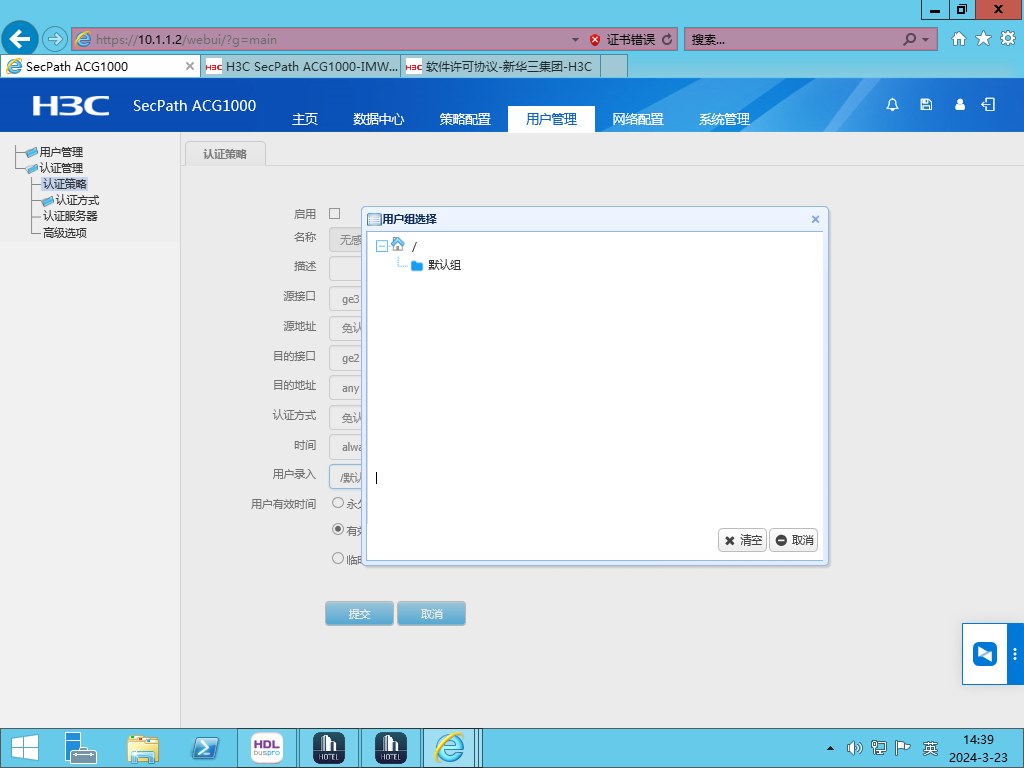
Task: Click the save configuration disk icon
Action: 925,104
